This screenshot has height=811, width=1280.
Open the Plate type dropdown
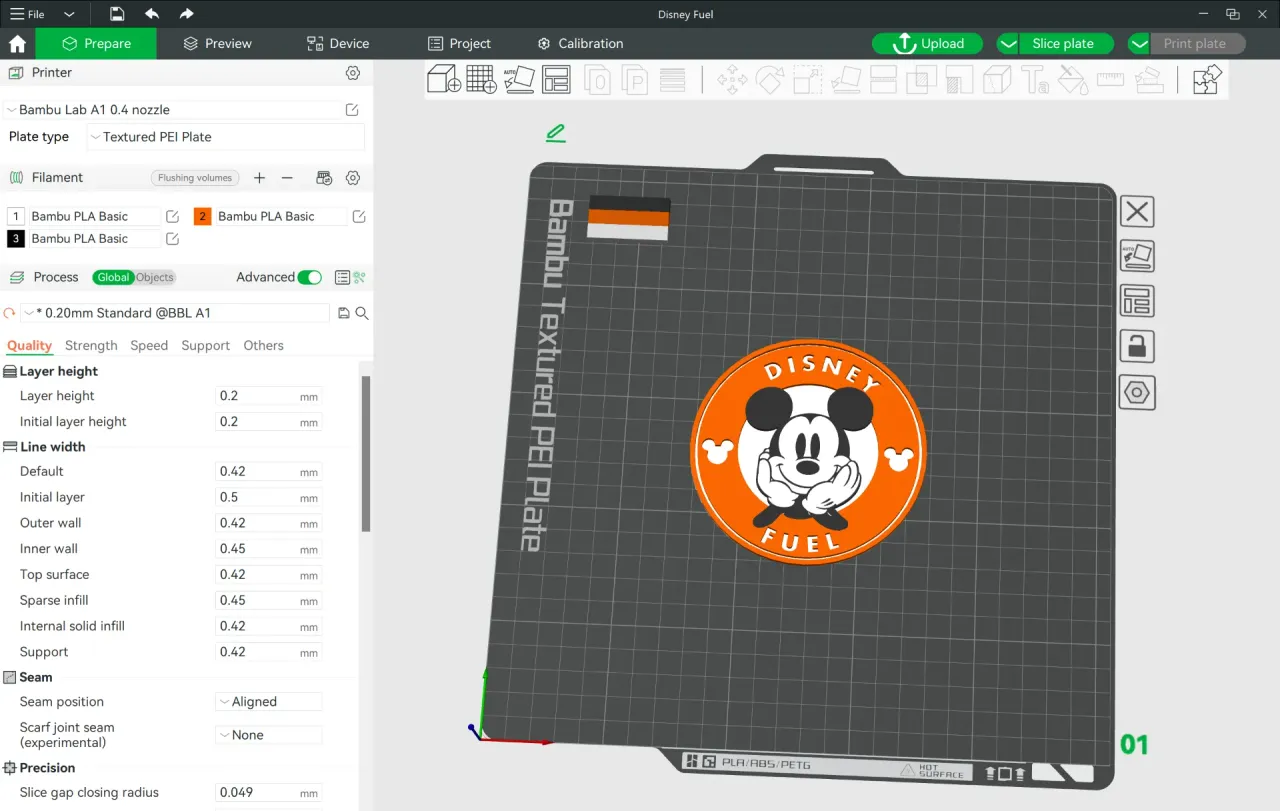click(x=226, y=137)
